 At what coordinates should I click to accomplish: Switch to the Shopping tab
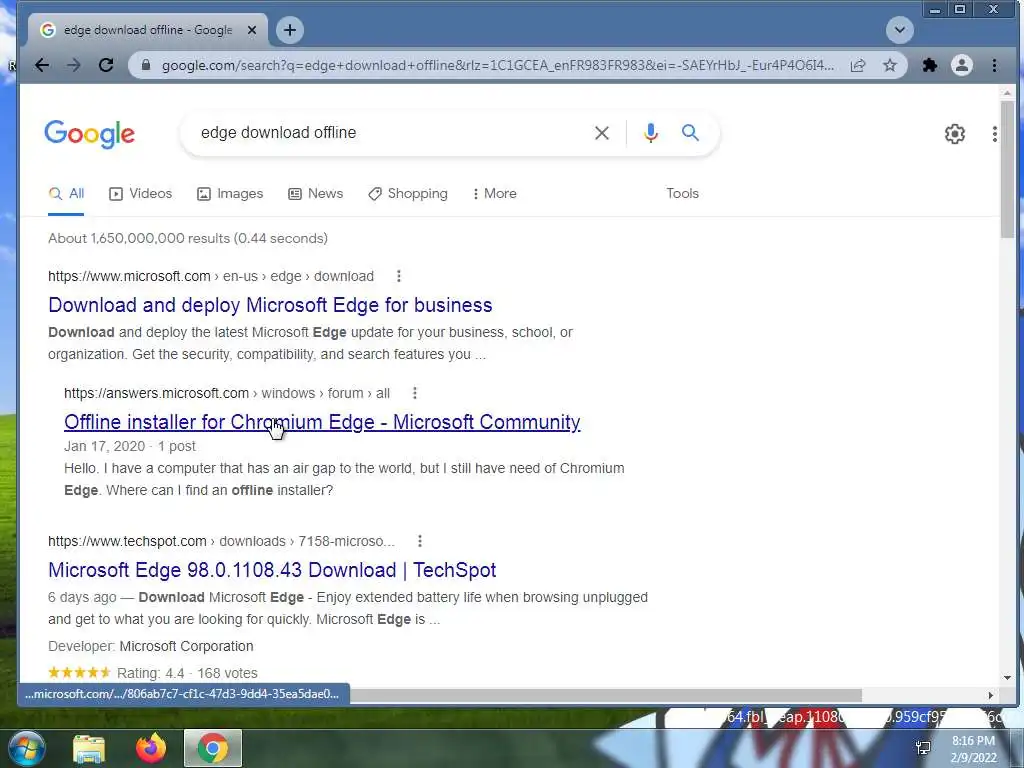408,194
